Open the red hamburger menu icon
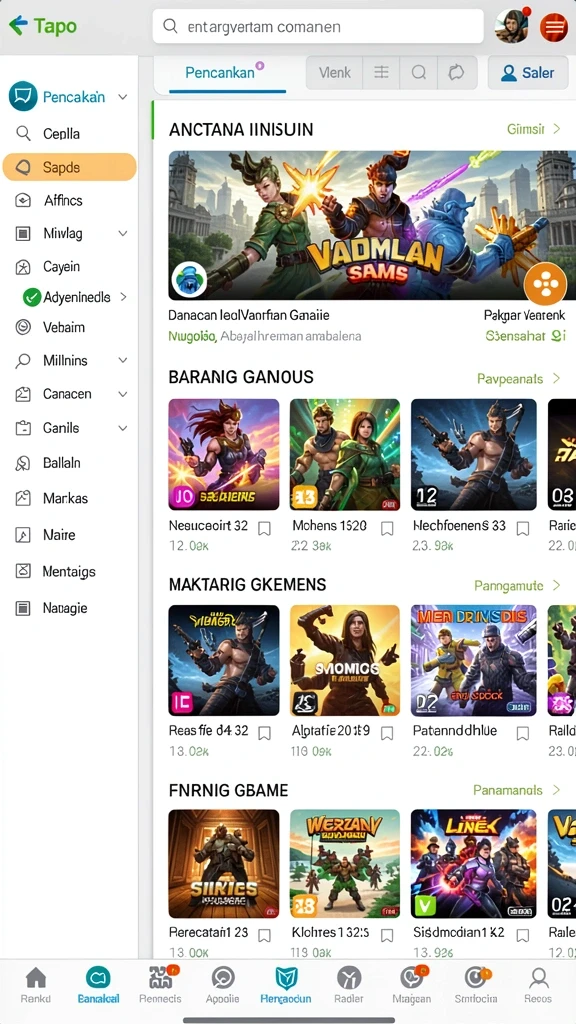Screen dimensions: 576x1024 (553, 27)
